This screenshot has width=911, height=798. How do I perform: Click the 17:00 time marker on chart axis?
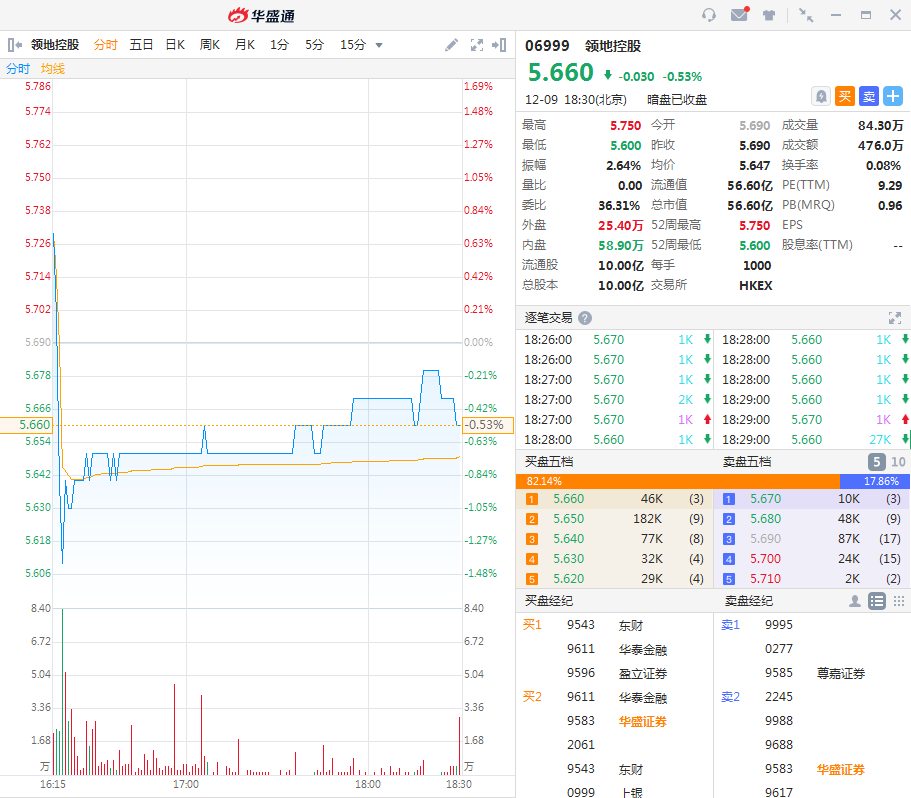pyautogui.click(x=186, y=785)
